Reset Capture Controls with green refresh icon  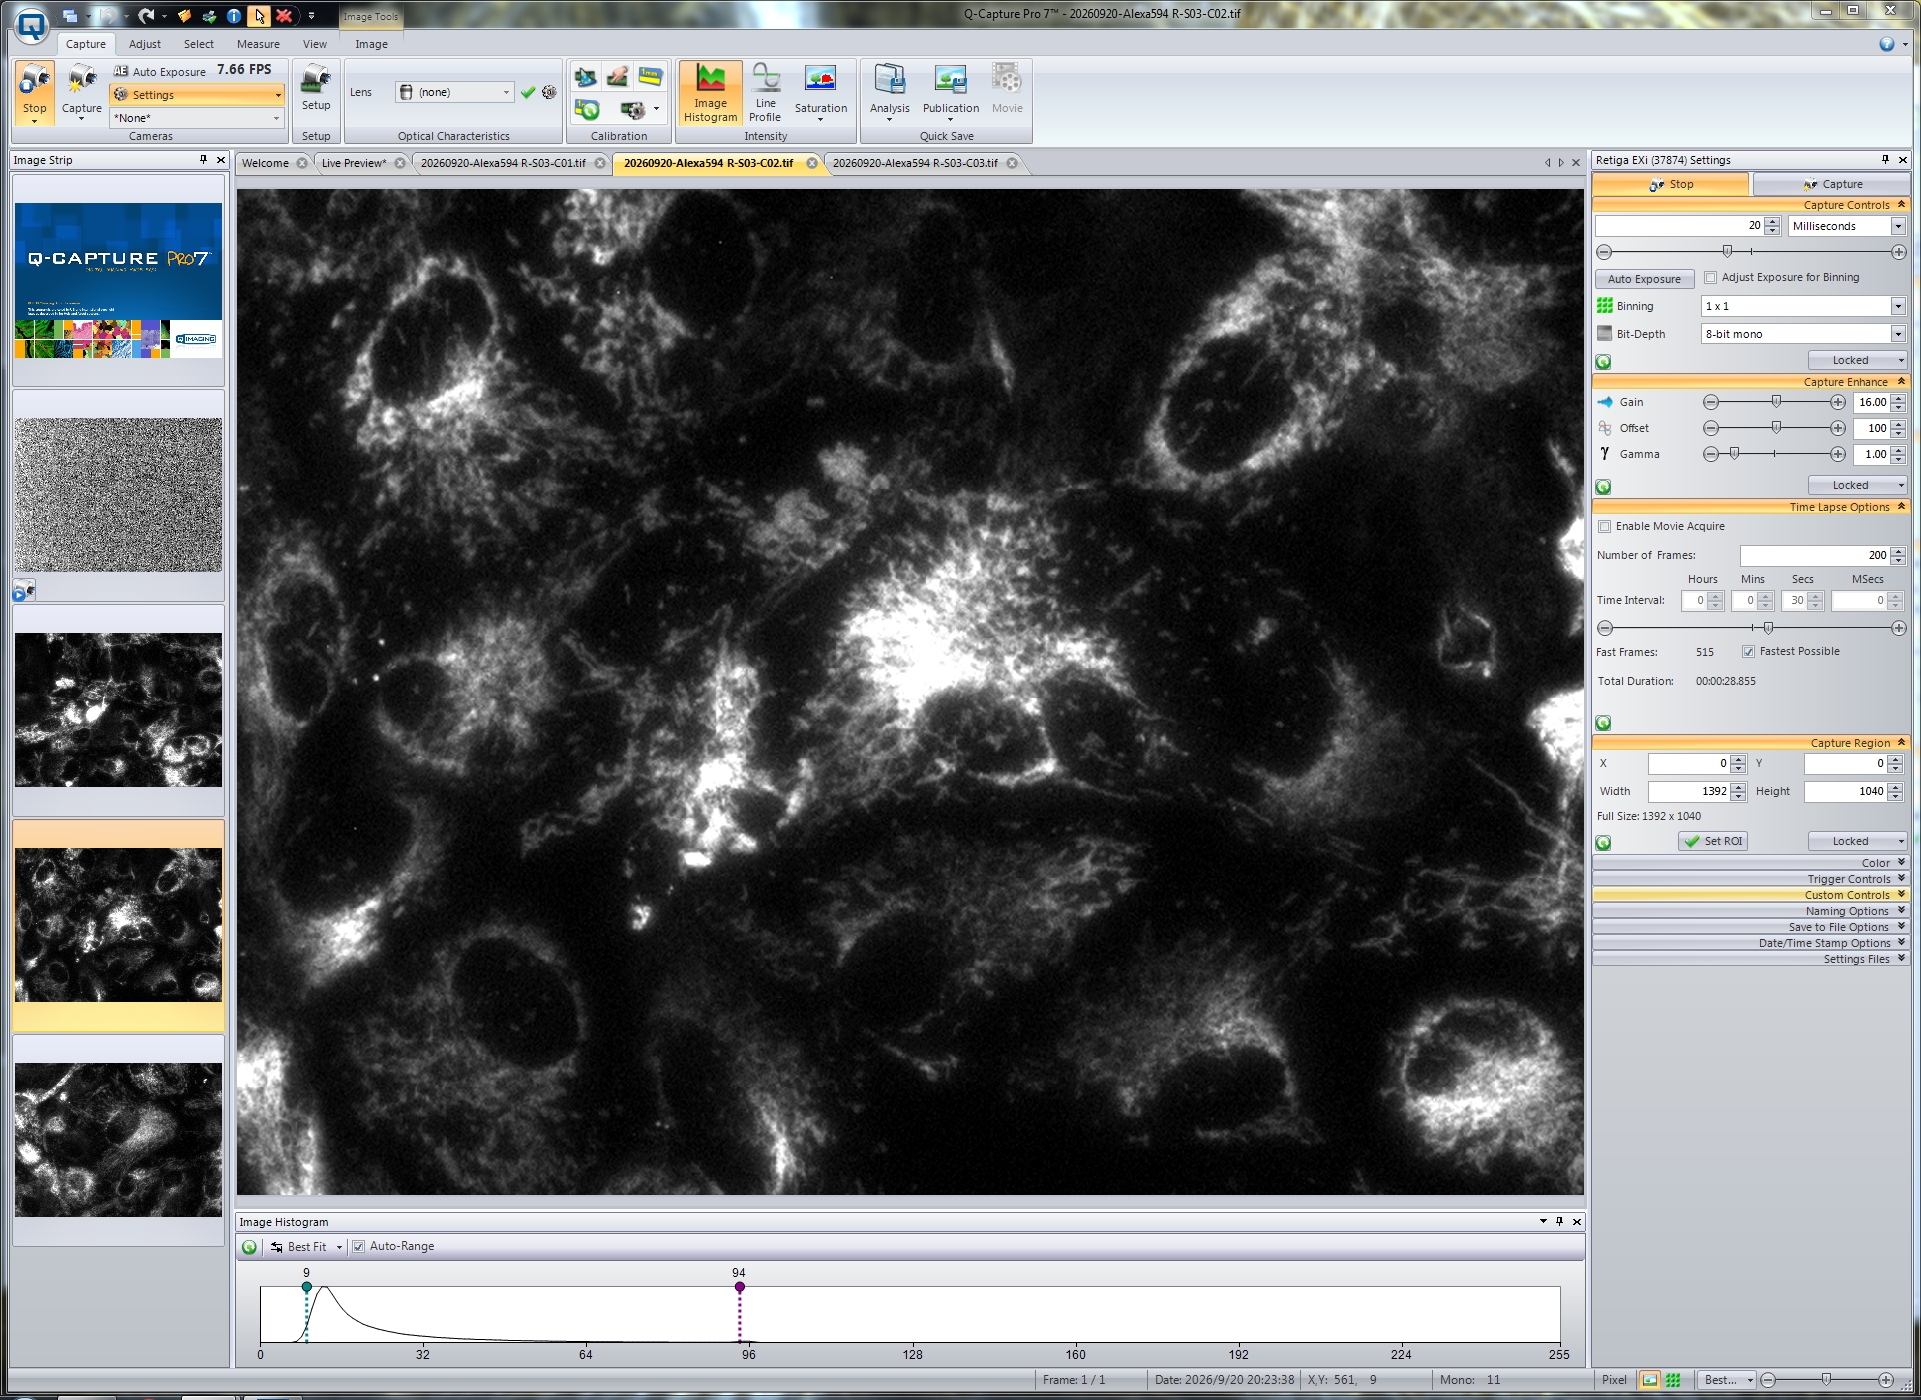pos(1603,362)
